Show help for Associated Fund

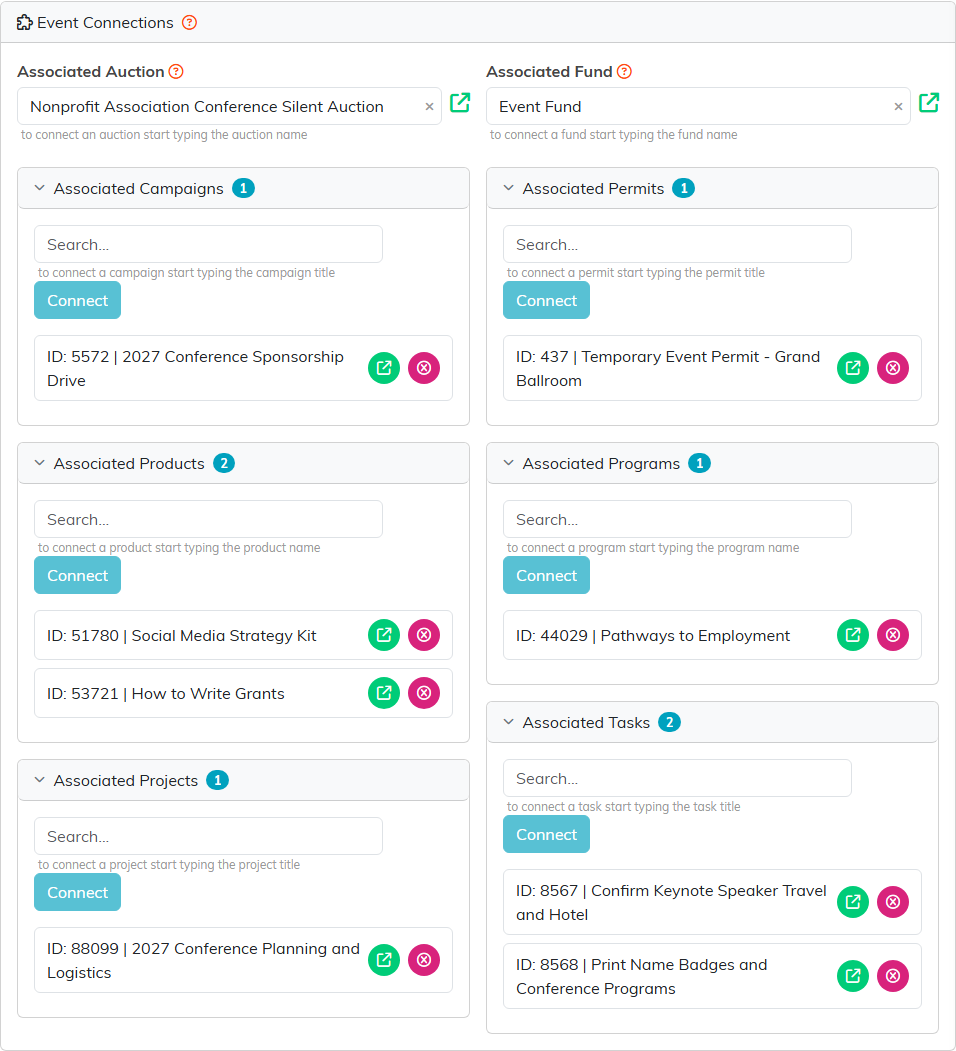[624, 72]
